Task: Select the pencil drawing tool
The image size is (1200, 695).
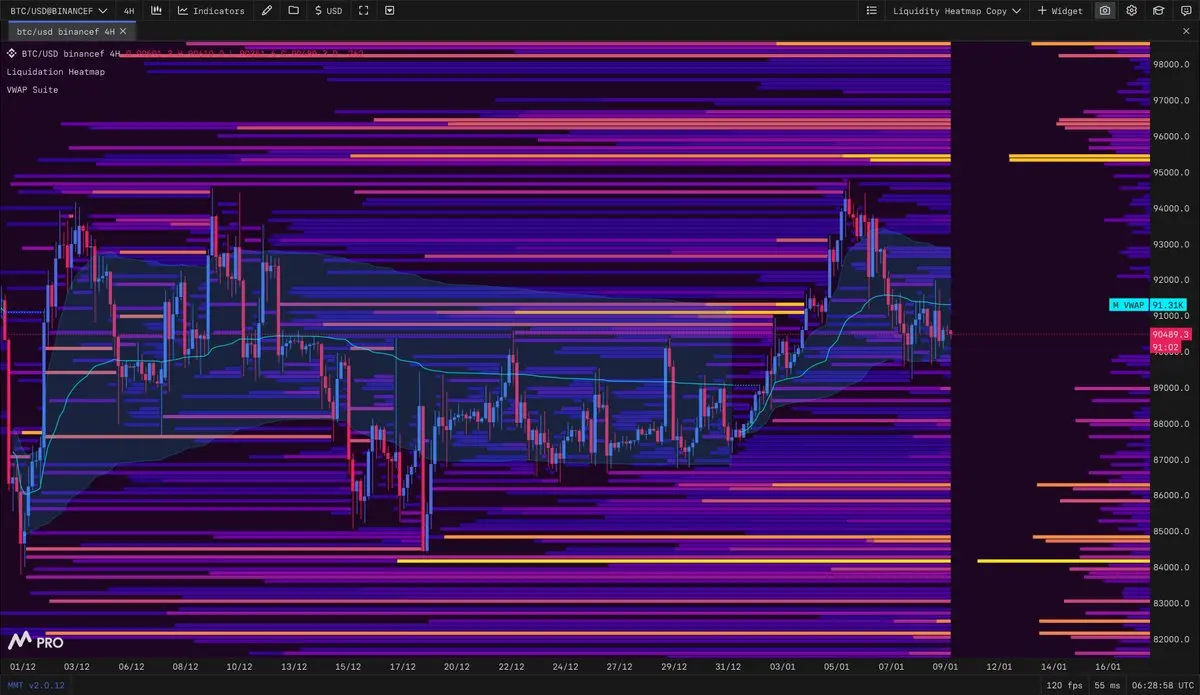Action: click(x=266, y=10)
